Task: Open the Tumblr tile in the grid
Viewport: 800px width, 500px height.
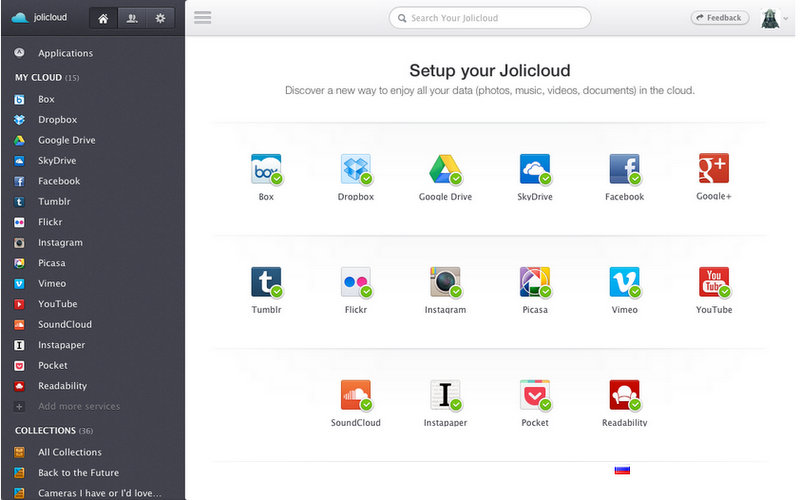Action: [x=266, y=290]
